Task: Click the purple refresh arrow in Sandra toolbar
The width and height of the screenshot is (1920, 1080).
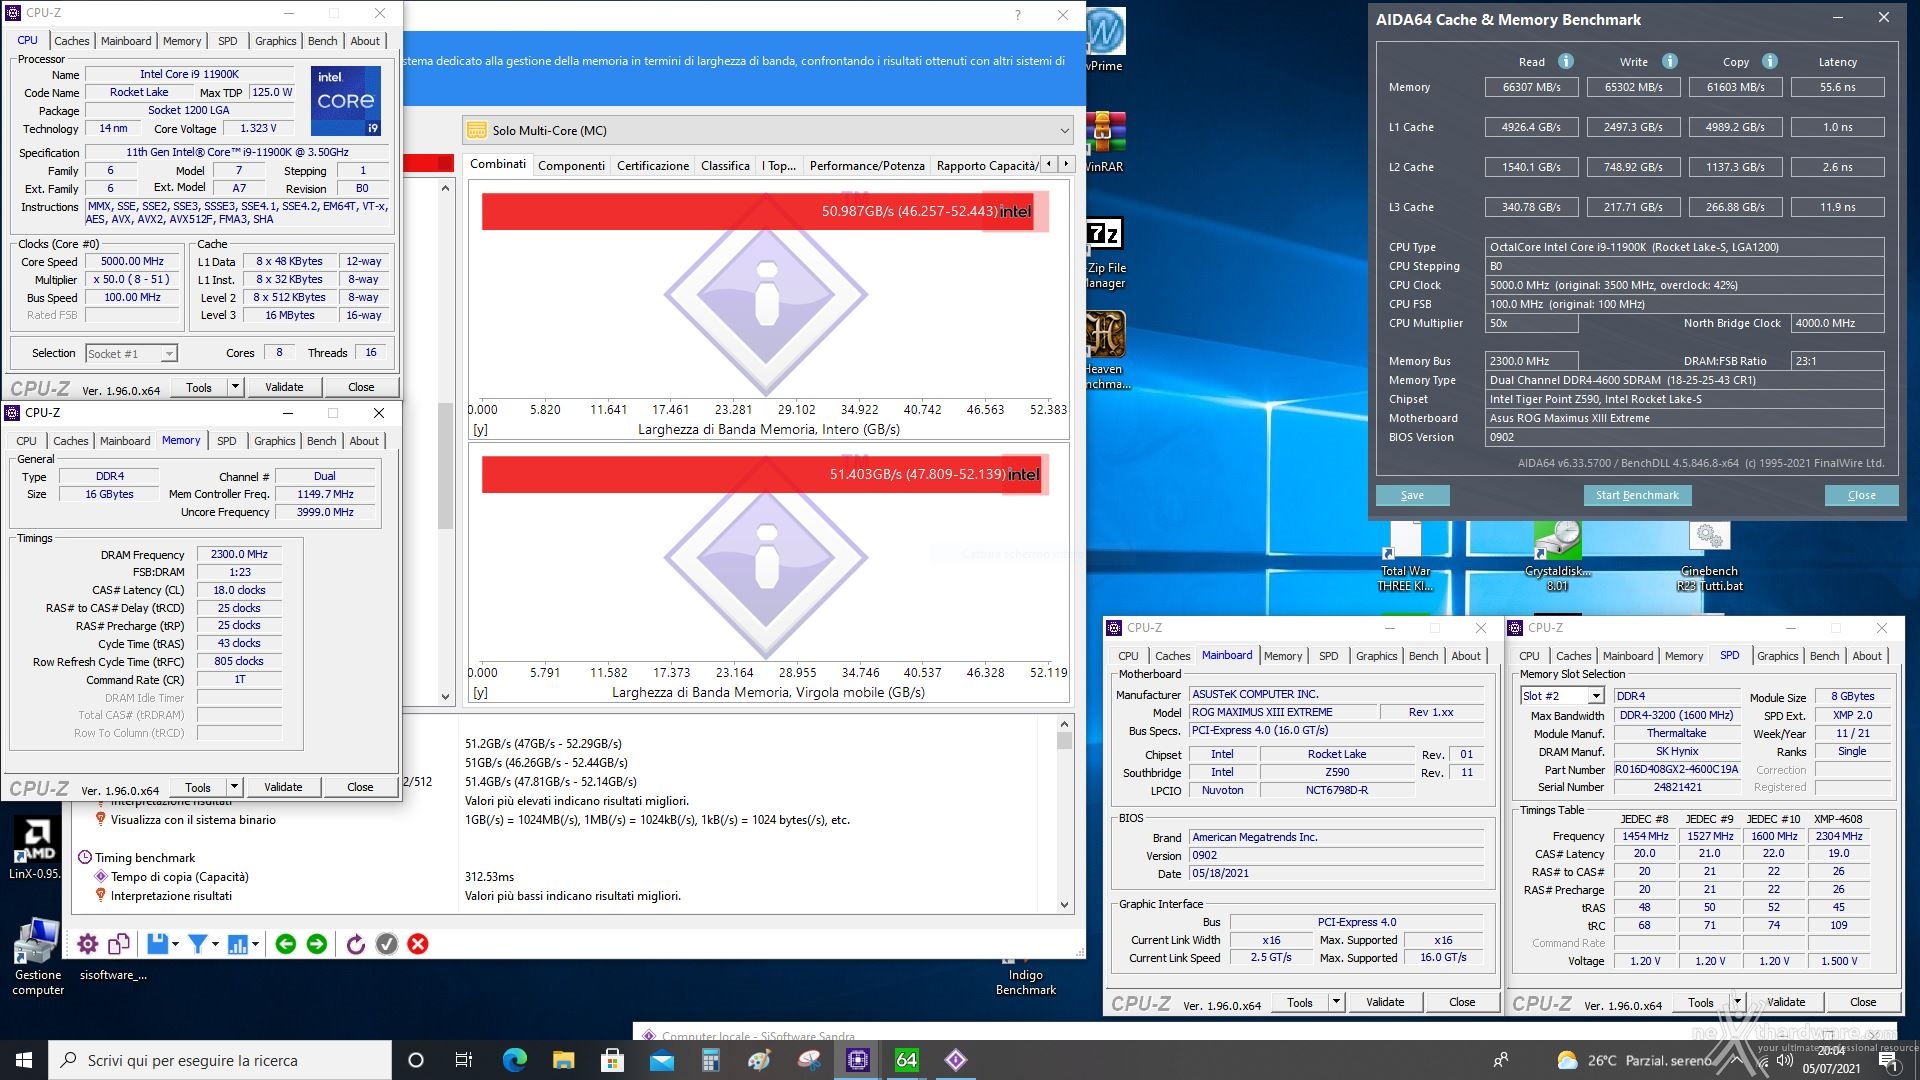Action: pos(356,944)
